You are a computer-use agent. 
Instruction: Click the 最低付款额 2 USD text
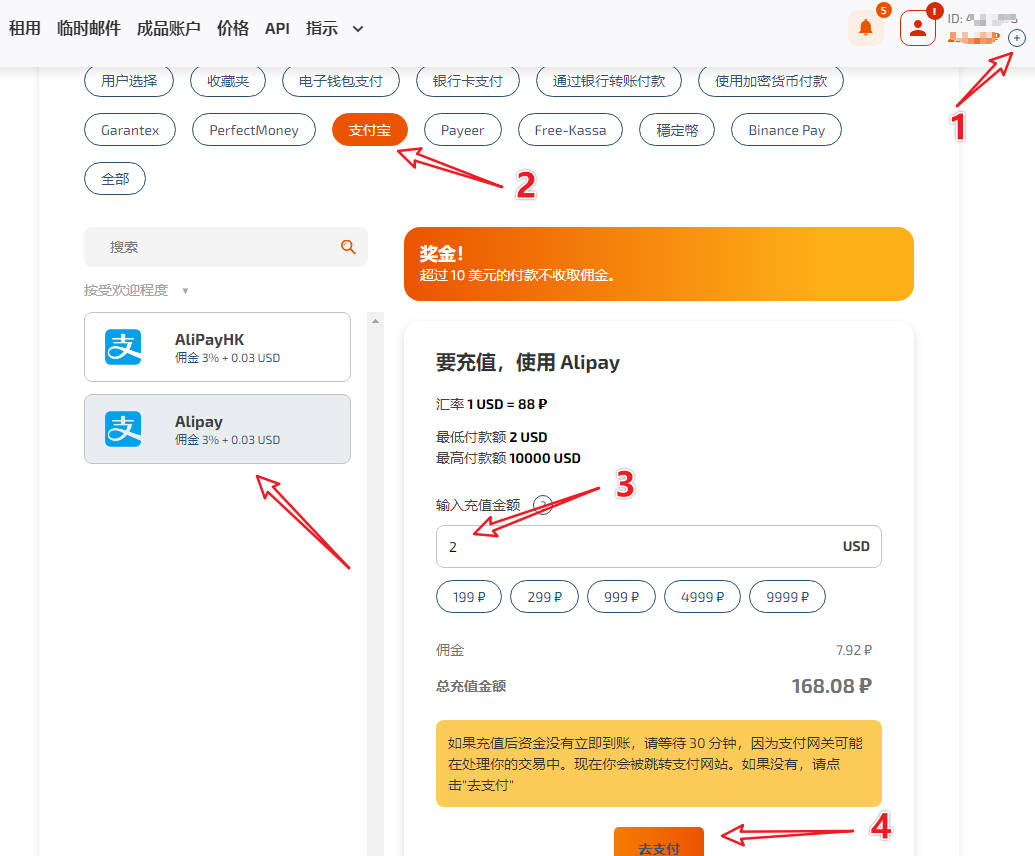491,437
